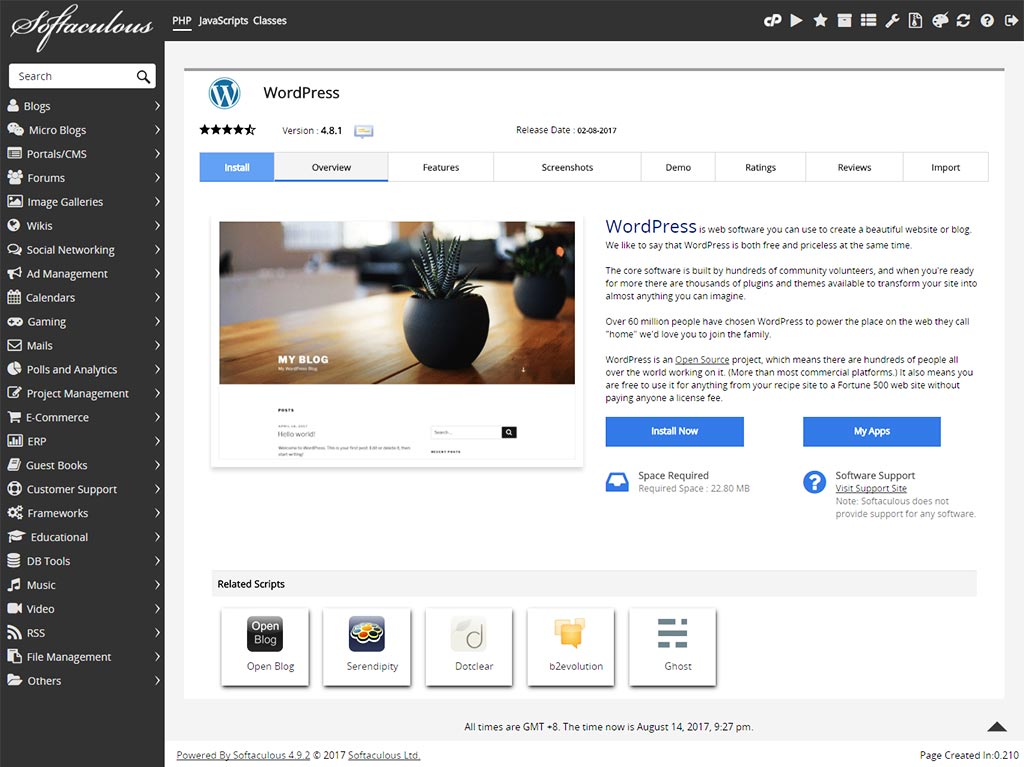
Task: Expand the File Management category
Action: point(82,657)
